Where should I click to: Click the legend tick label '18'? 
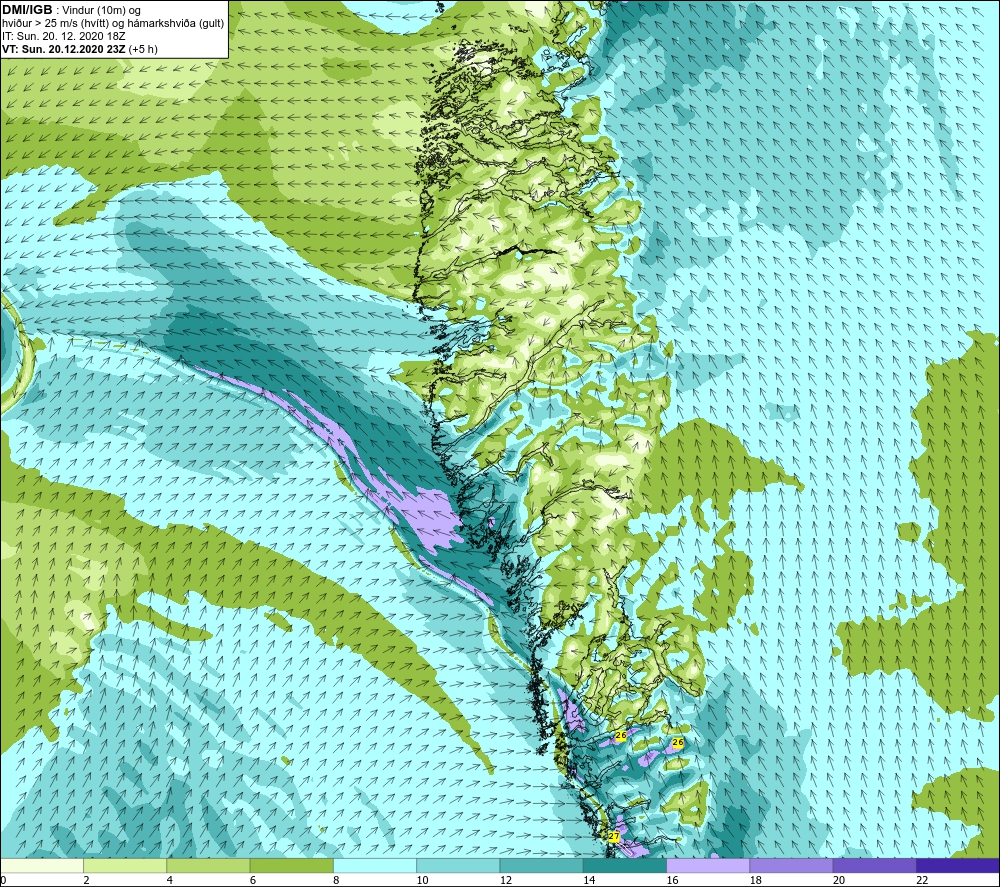coord(756,880)
